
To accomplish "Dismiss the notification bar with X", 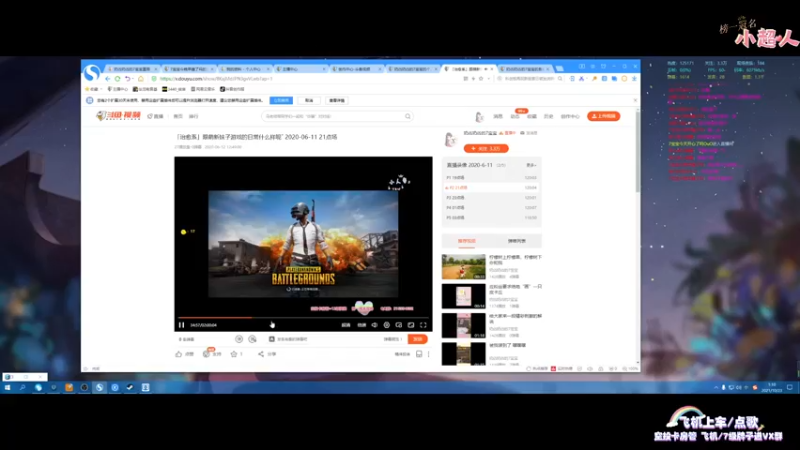I will coord(635,101).
